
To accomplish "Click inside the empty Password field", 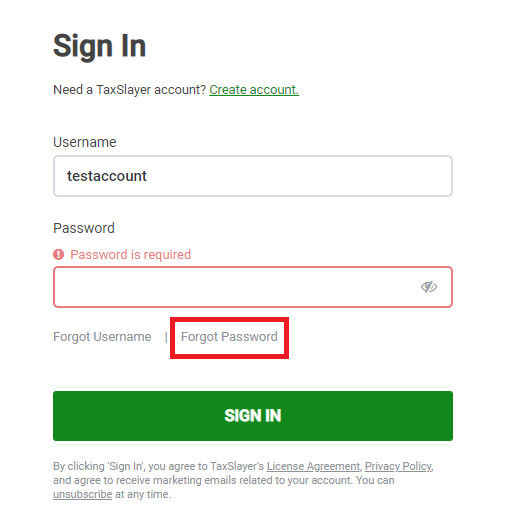I will coord(253,287).
